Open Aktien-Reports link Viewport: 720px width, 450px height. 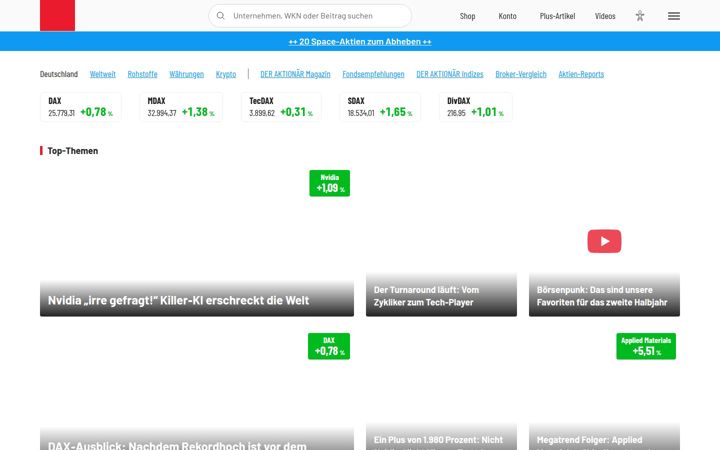pyautogui.click(x=581, y=74)
